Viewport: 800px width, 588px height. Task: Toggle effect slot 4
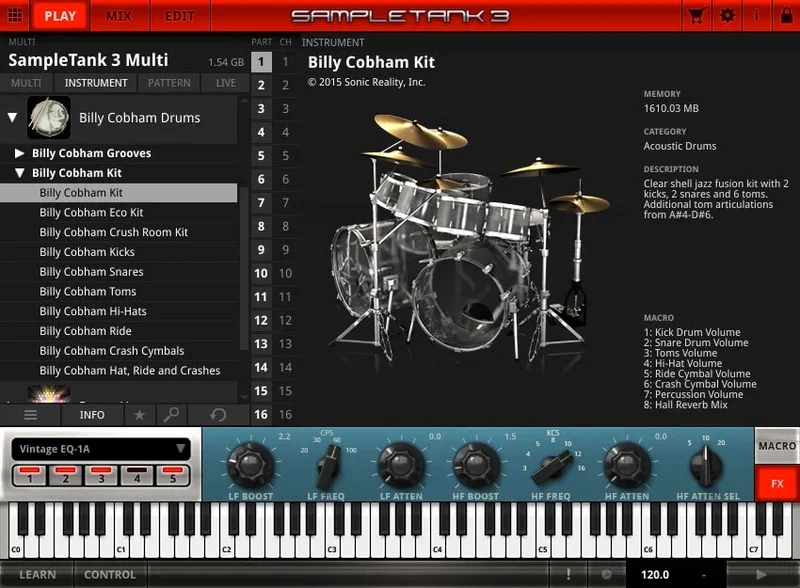(x=137, y=475)
